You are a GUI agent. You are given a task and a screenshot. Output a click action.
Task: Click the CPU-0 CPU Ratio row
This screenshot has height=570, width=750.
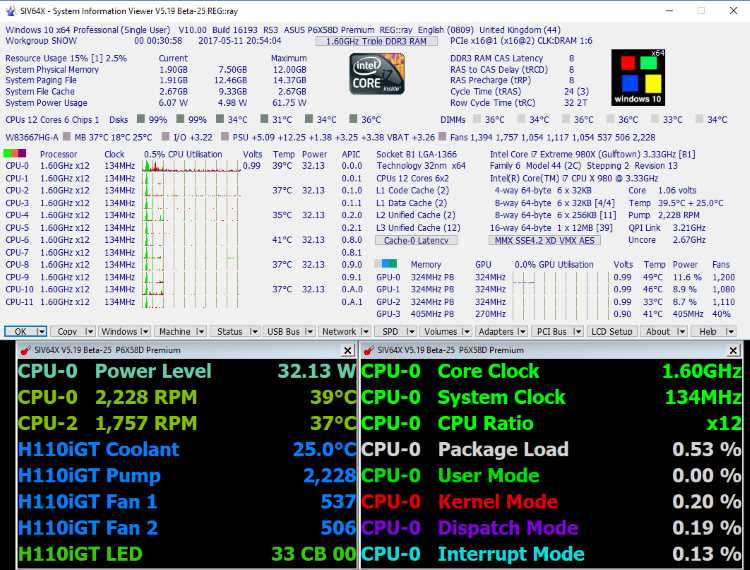551,423
